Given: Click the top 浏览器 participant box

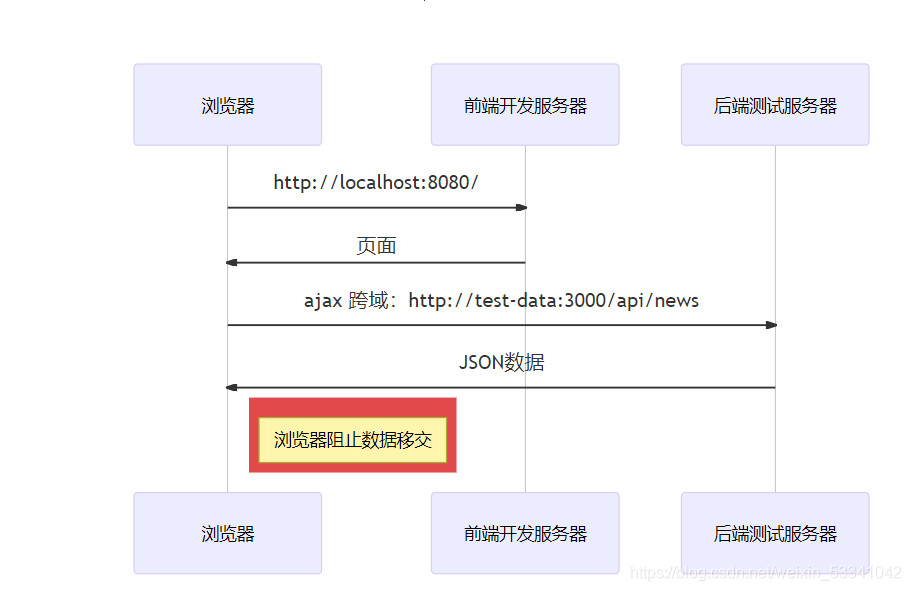Looking at the screenshot, I should (227, 105).
